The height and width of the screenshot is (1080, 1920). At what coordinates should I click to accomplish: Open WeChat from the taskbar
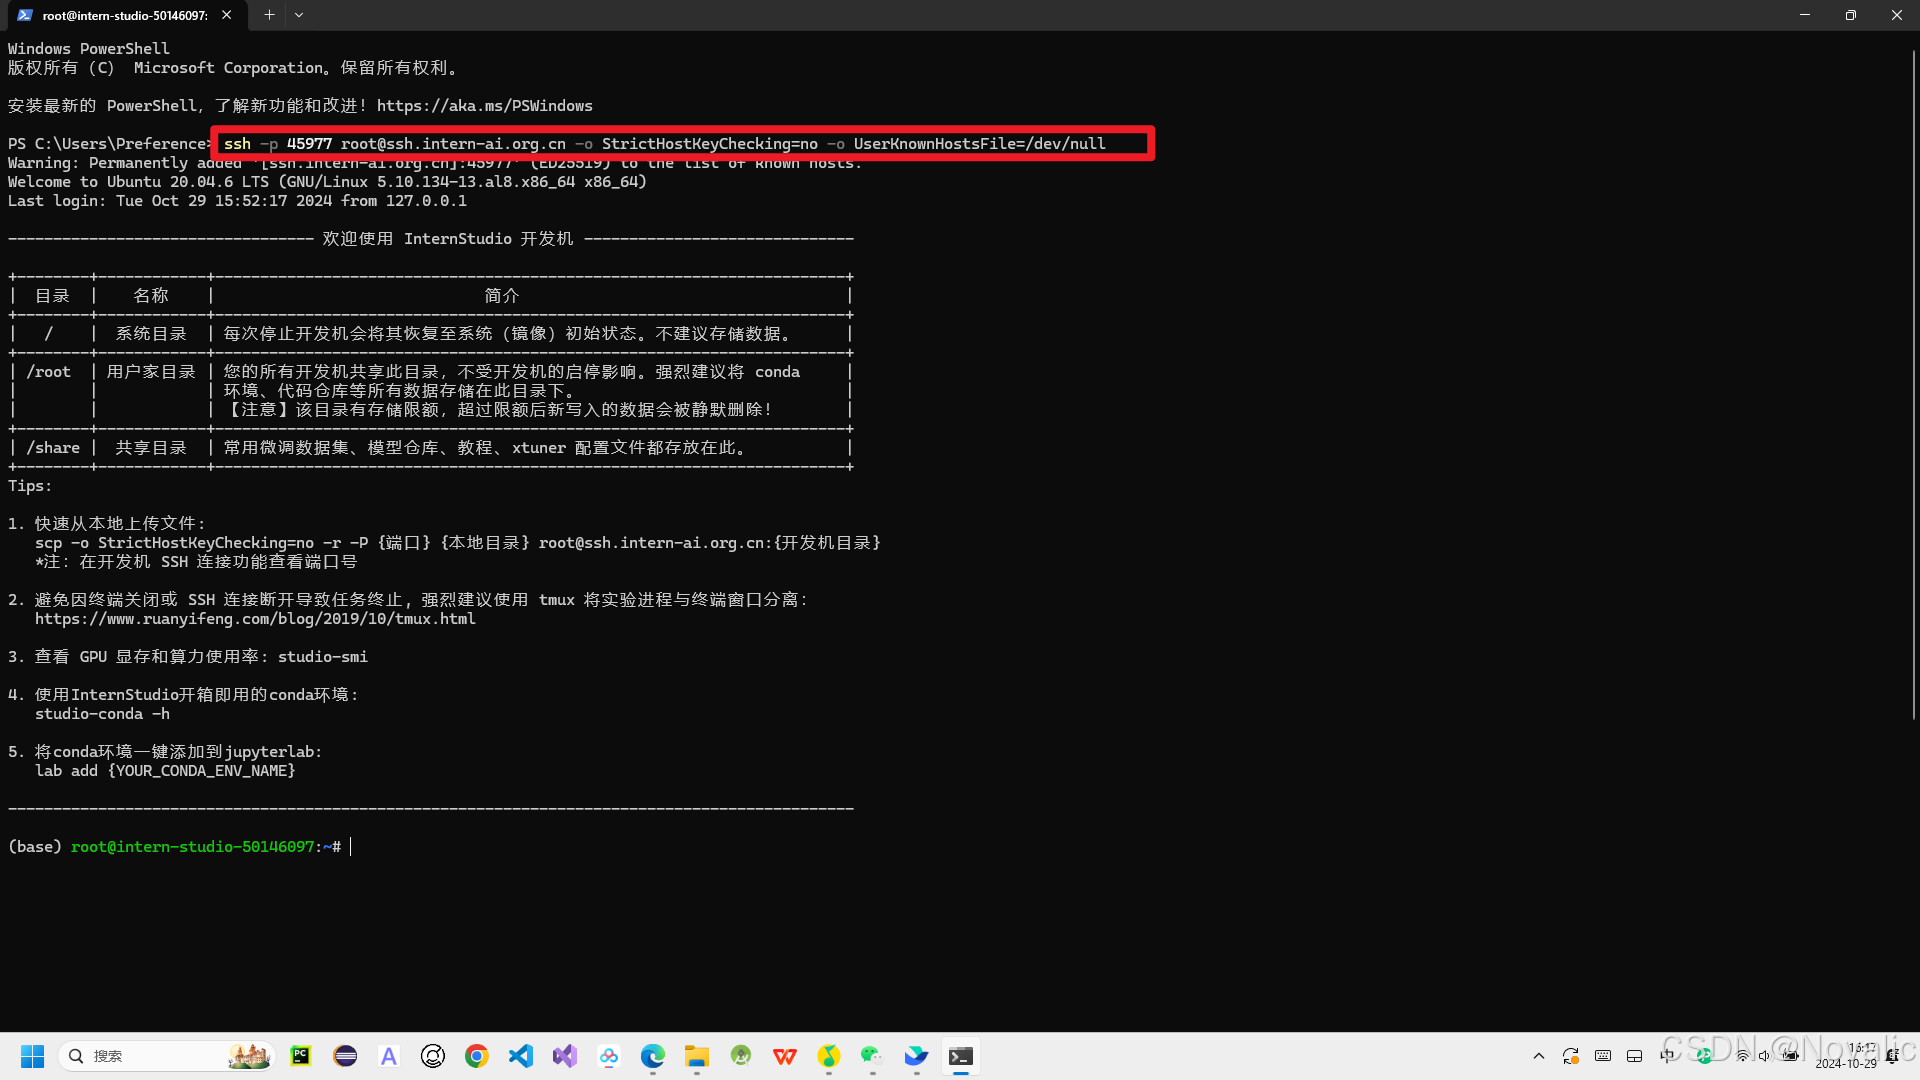click(x=872, y=1056)
